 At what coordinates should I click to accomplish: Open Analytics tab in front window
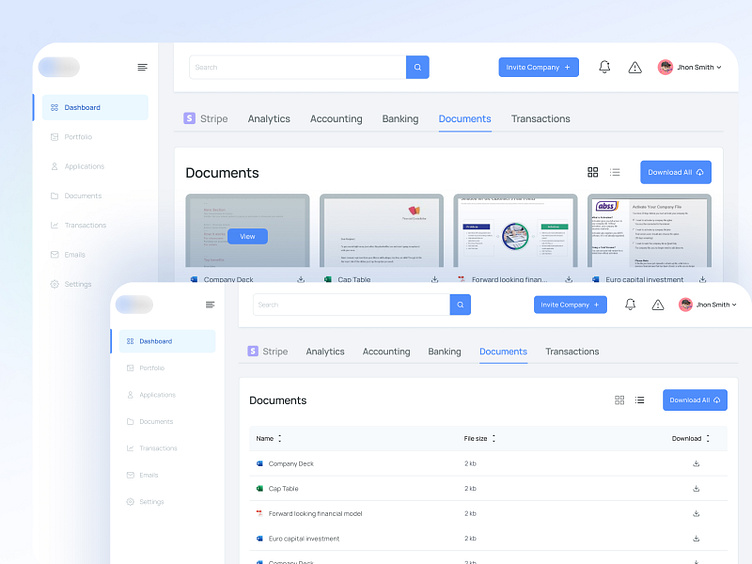(x=325, y=352)
